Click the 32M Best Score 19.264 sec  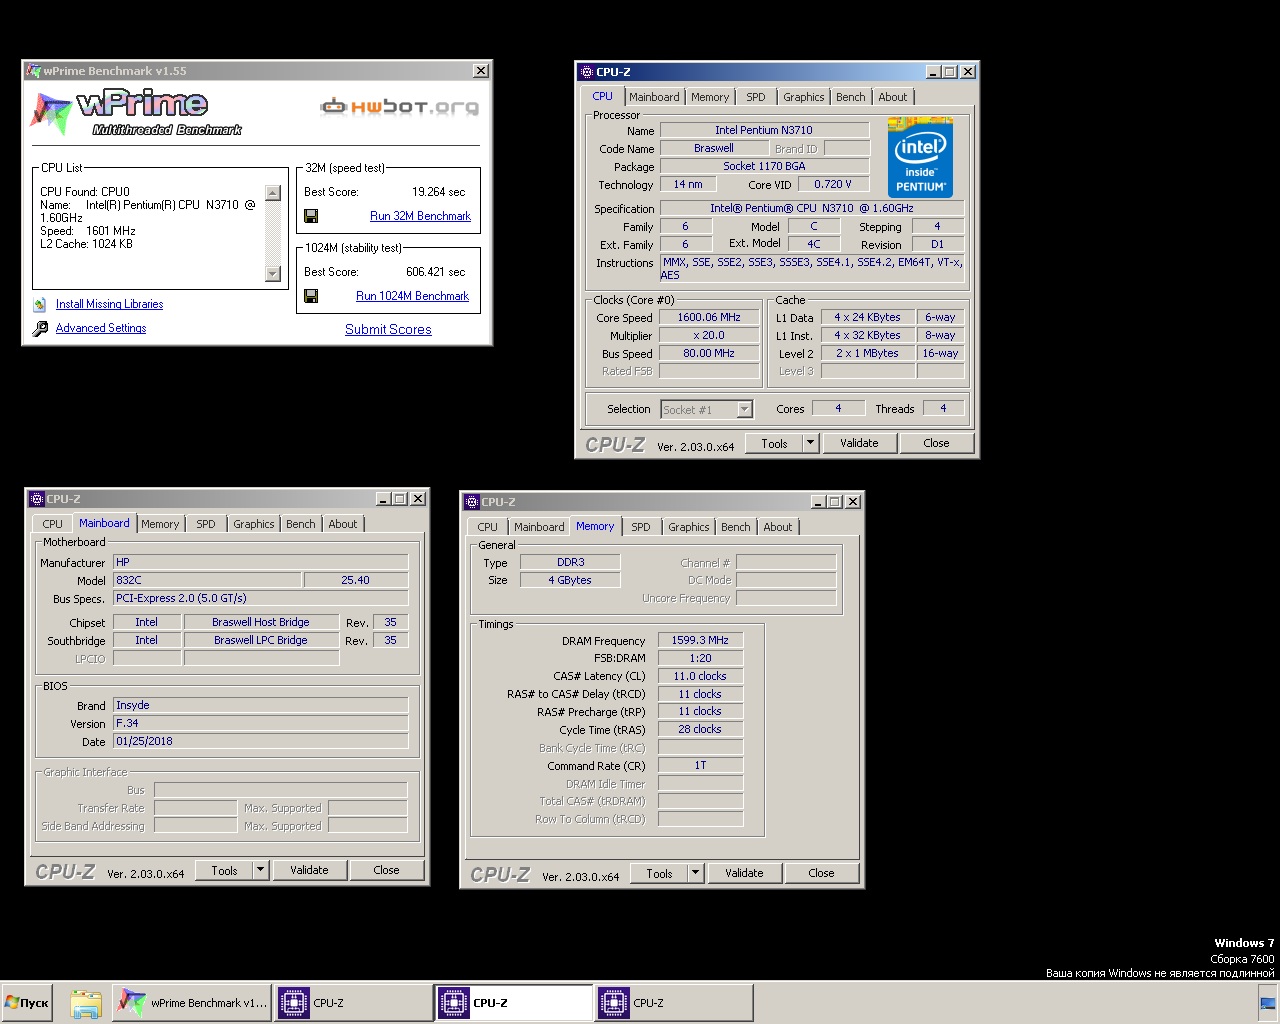point(439,192)
